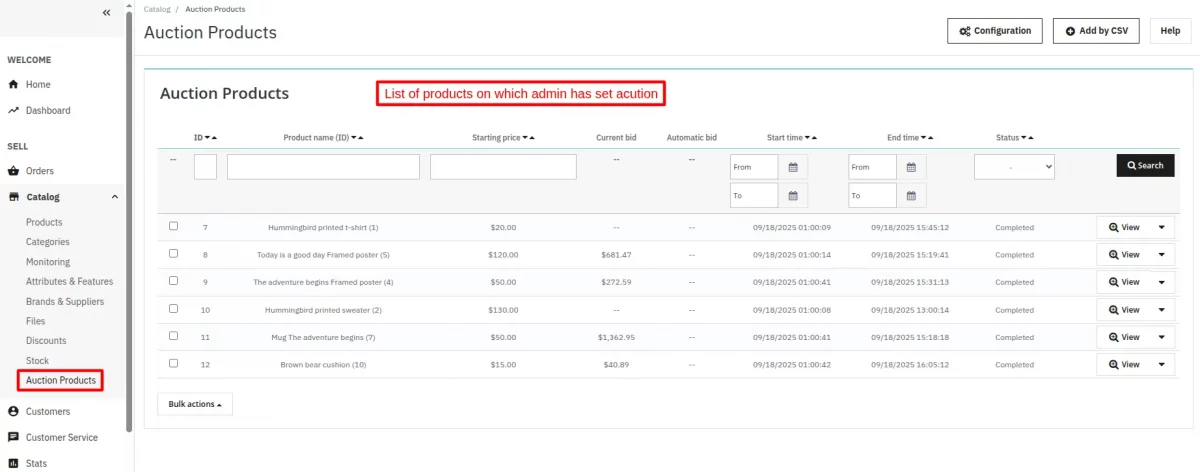The height and width of the screenshot is (472, 1200).
Task: View the Hummingbird printed t-shirt auction
Action: pos(1124,227)
